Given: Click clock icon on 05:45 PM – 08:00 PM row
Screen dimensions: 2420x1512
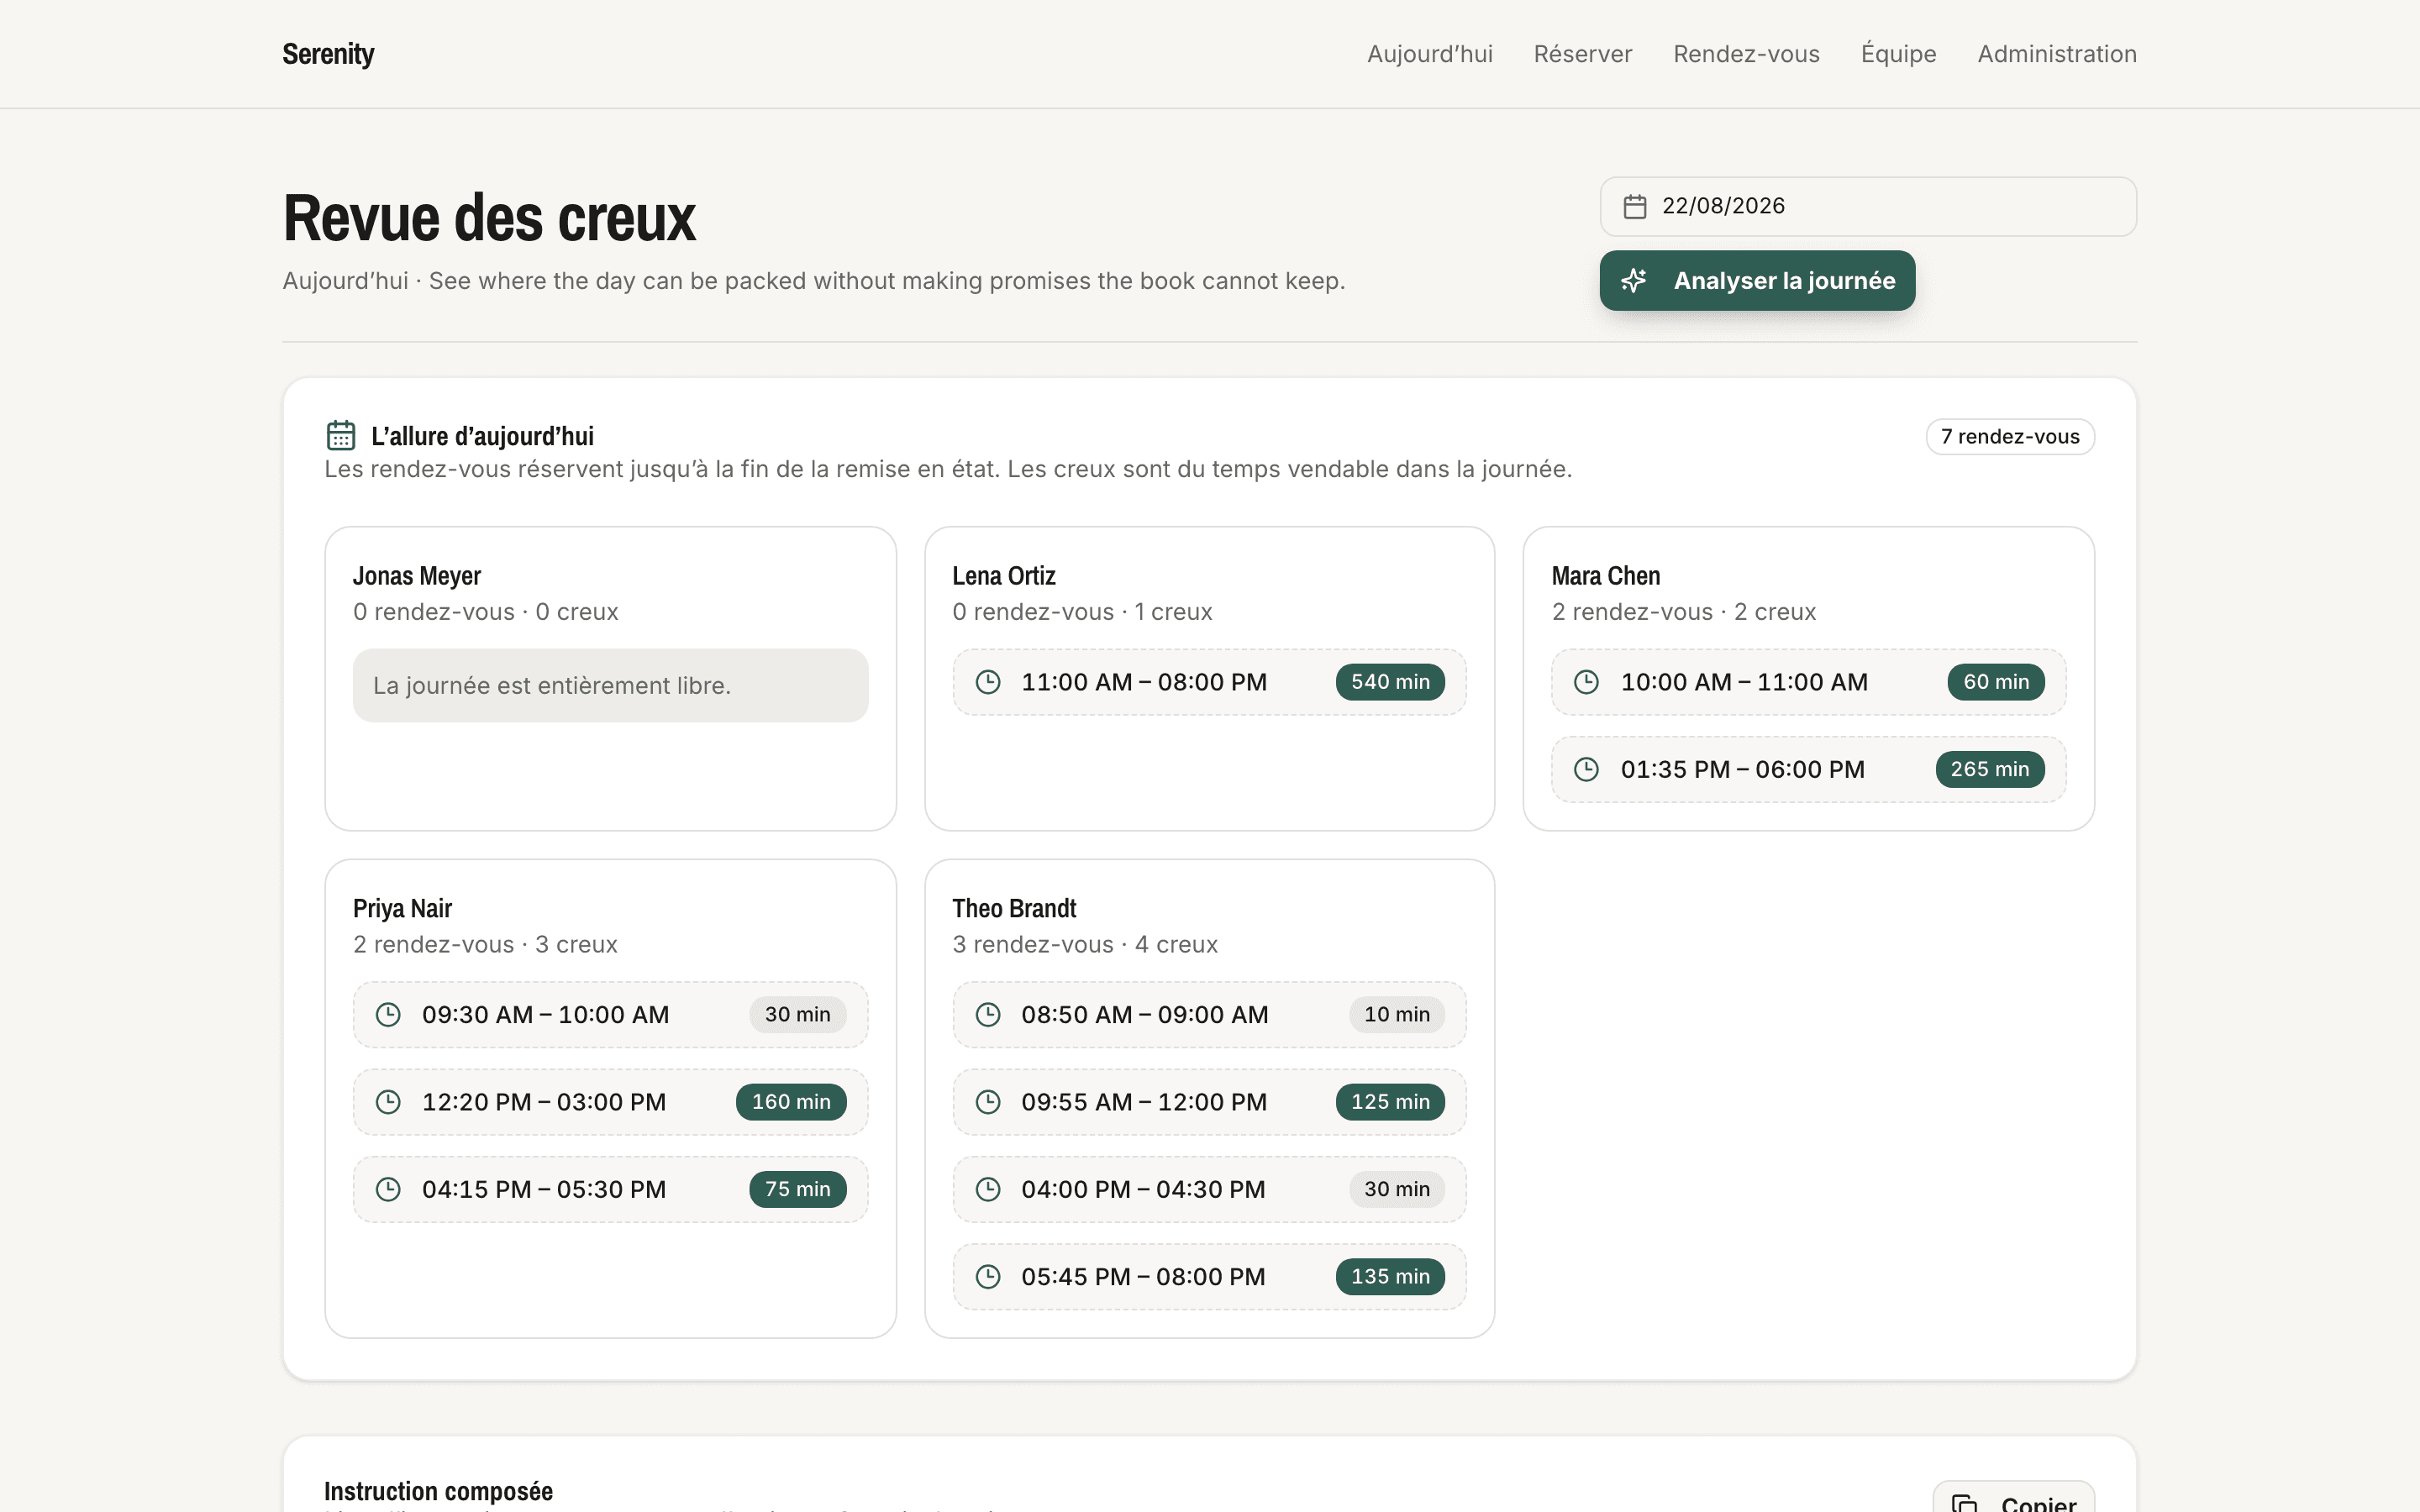Looking at the screenshot, I should click(987, 1277).
